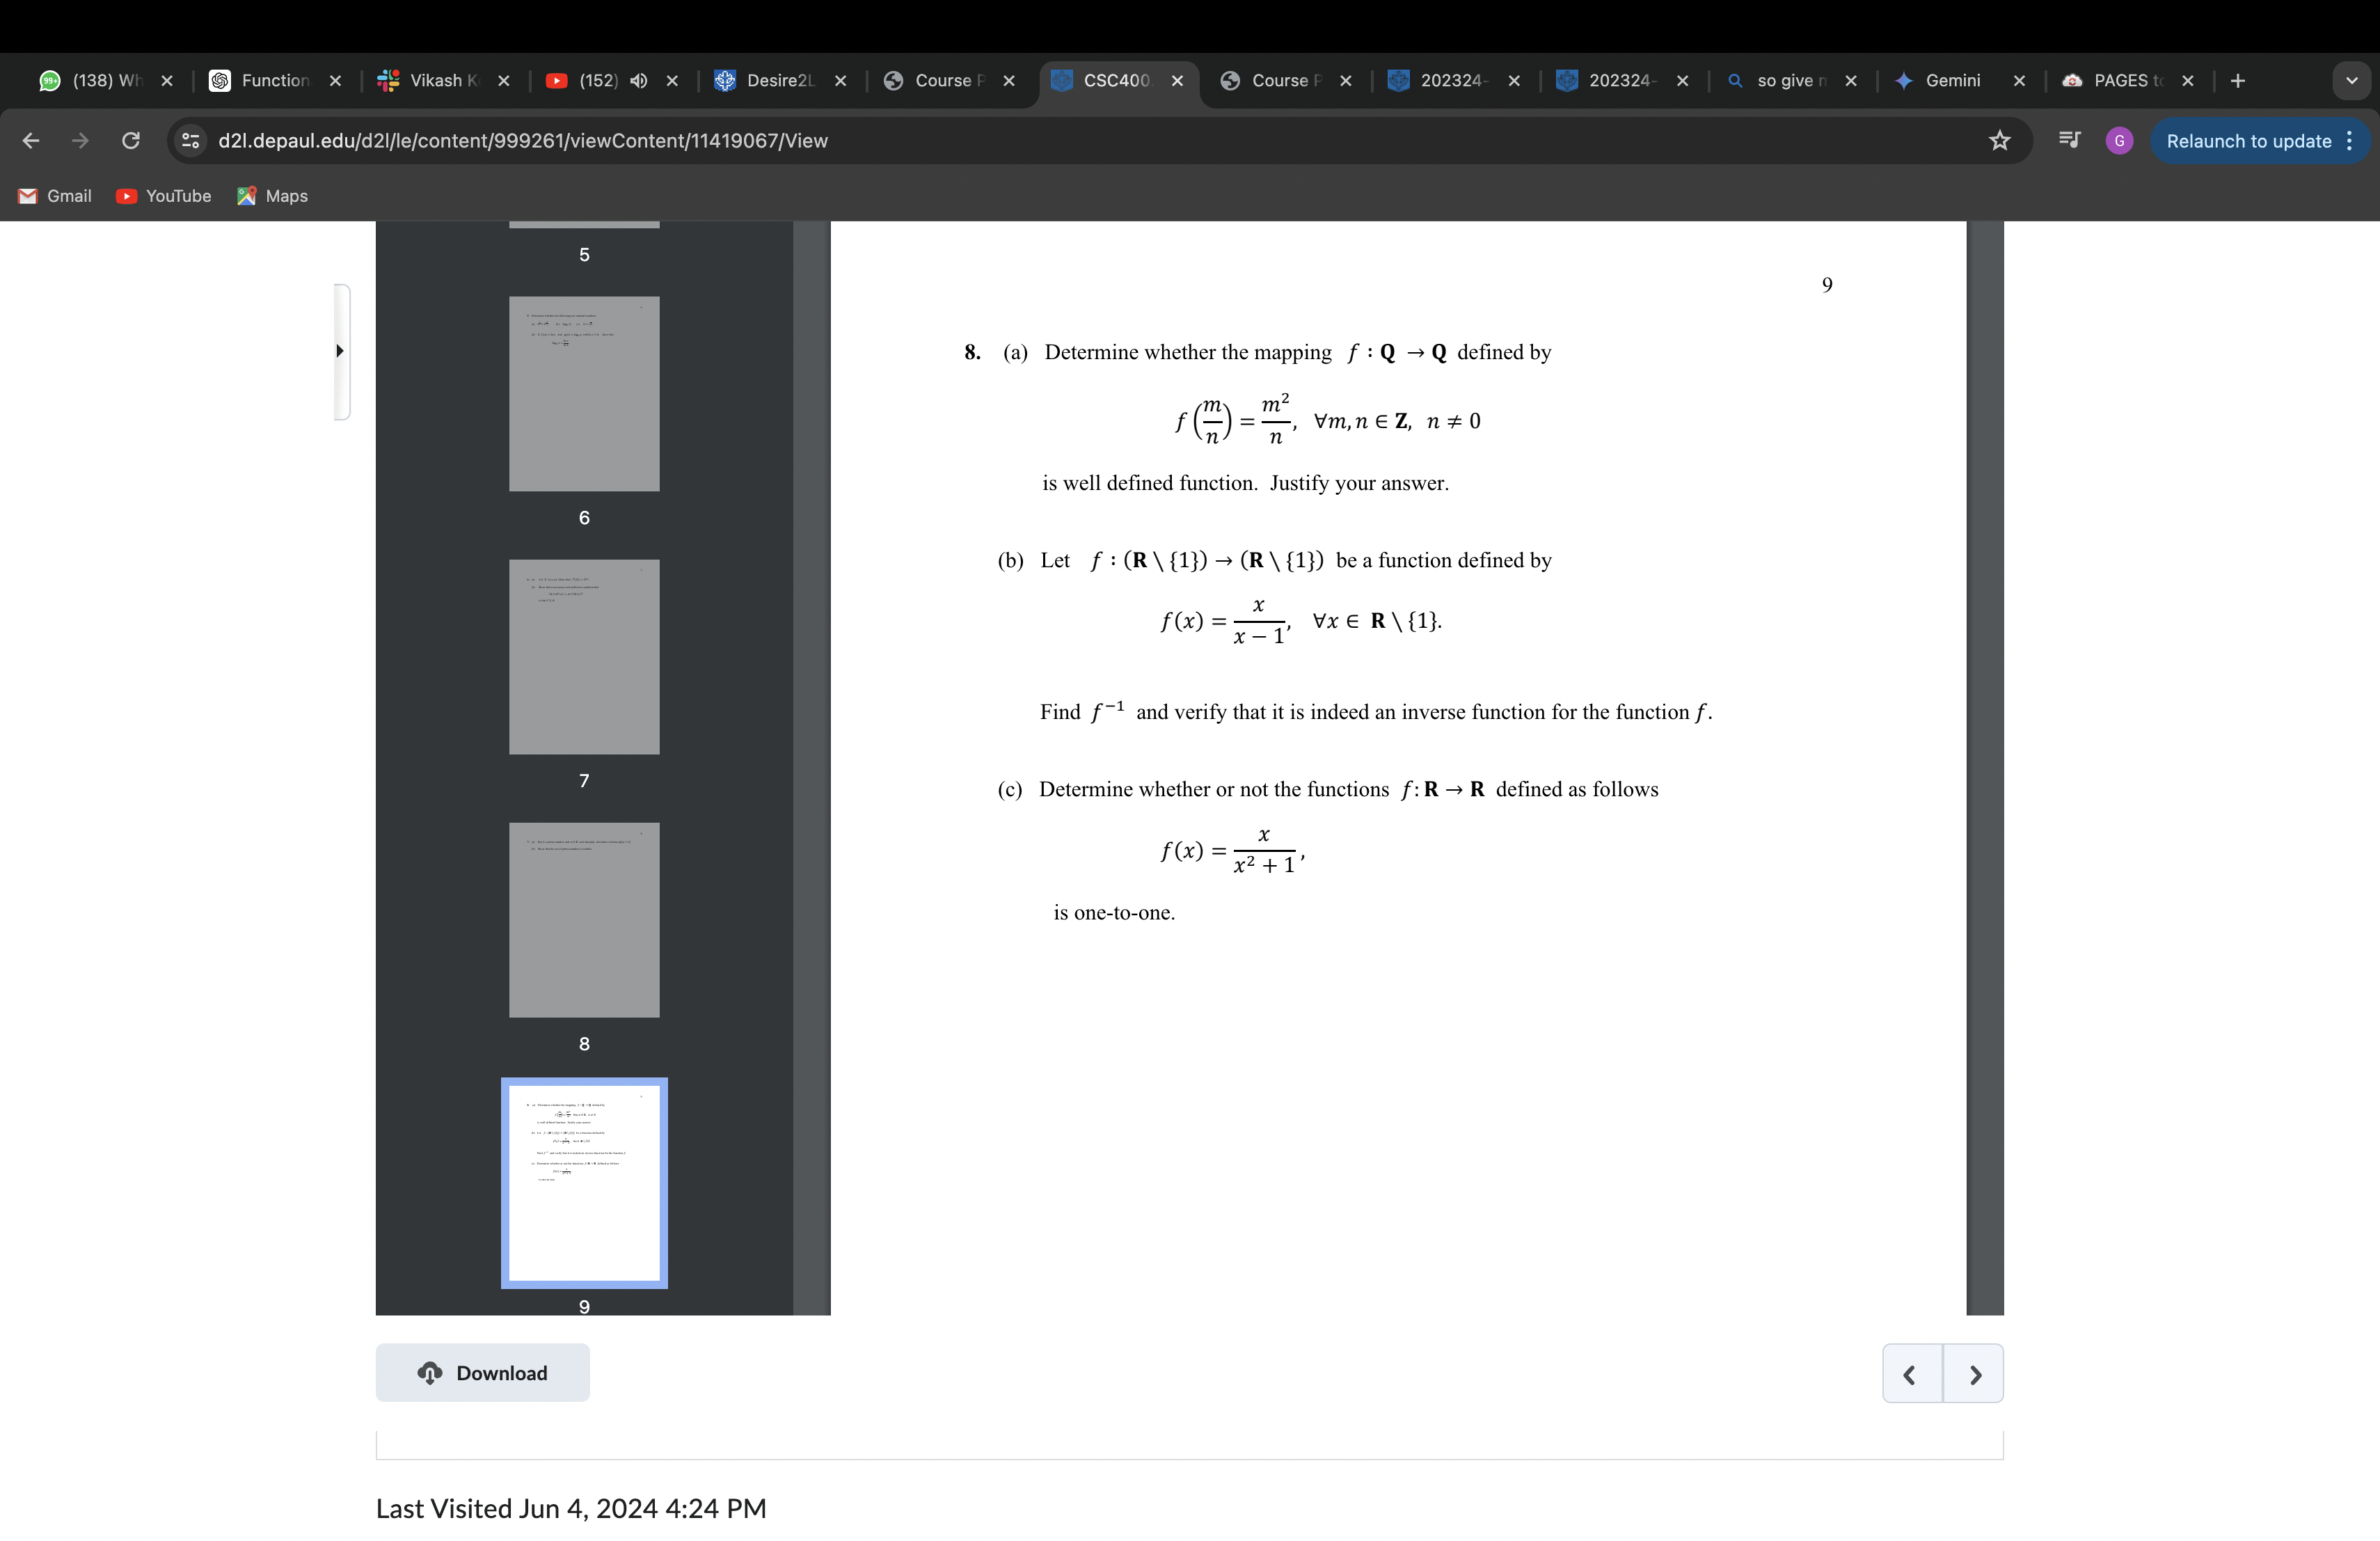Expand the collapsed left sidebar arrow

point(340,352)
